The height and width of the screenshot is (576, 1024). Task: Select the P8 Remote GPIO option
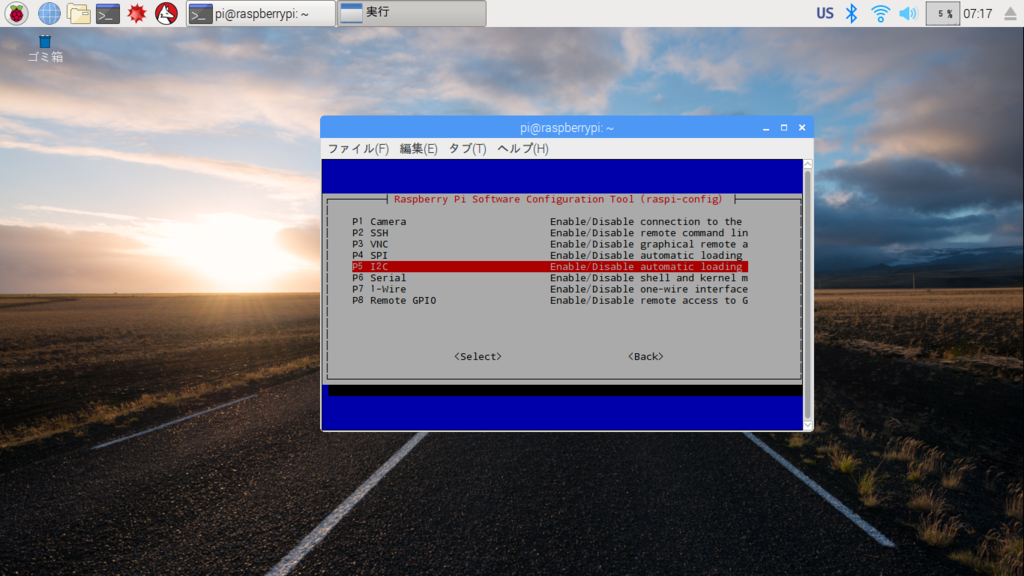(550, 300)
